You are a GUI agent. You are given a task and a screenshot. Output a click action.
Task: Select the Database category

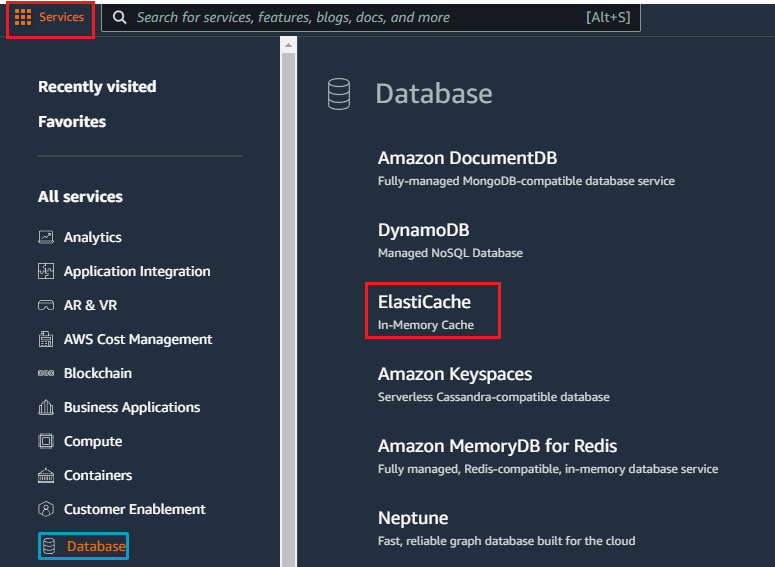tap(84, 546)
